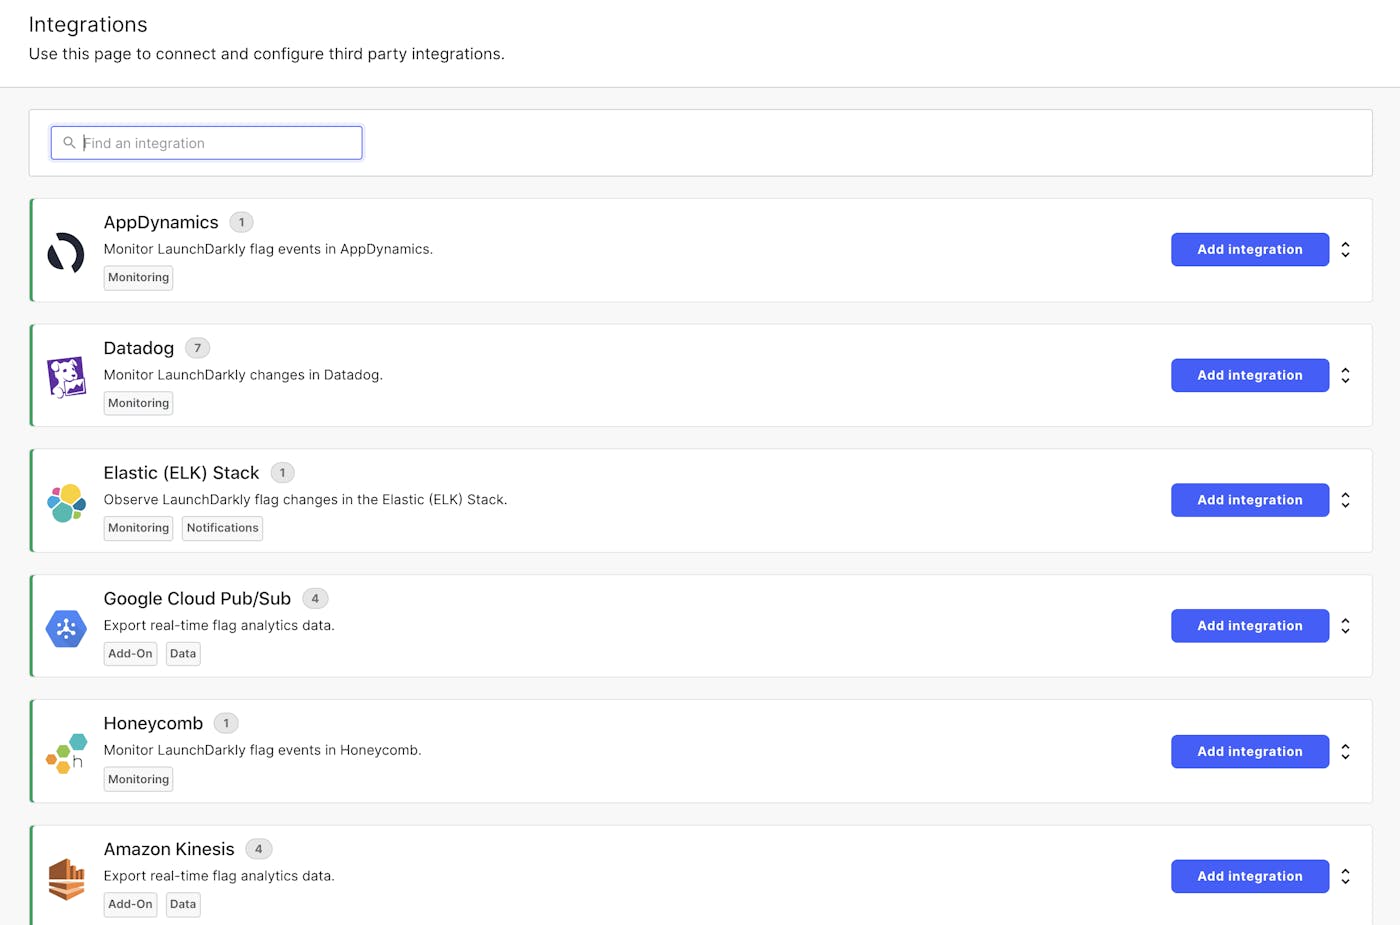Screen dimensions: 1400x925
Task: Click the Honeycomb logo icon
Action: pyautogui.click(x=66, y=753)
